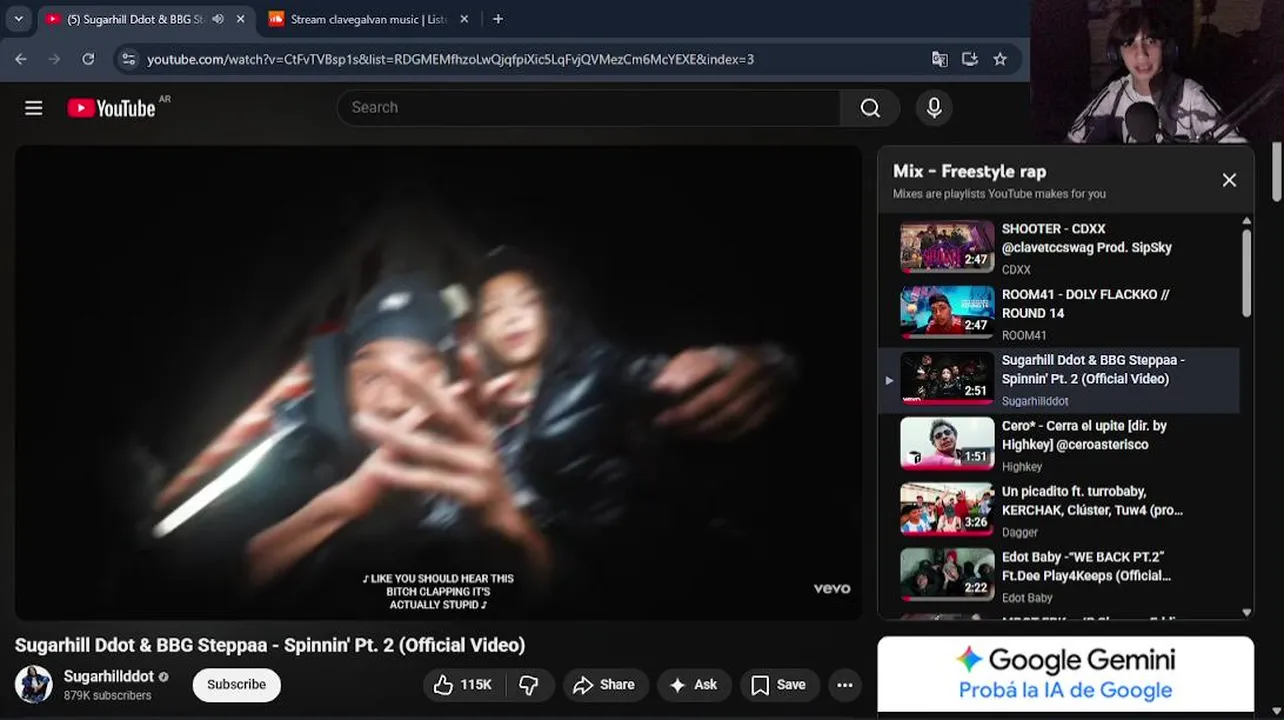This screenshot has width=1284, height=720.
Task: Play Cero* - Cerra el upite thumbnail
Action: coord(946,444)
